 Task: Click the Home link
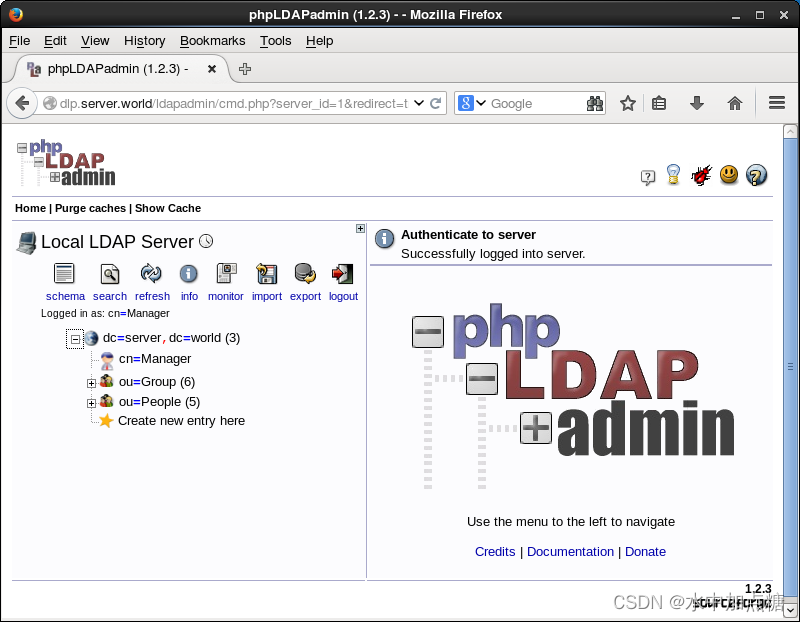click(x=30, y=208)
